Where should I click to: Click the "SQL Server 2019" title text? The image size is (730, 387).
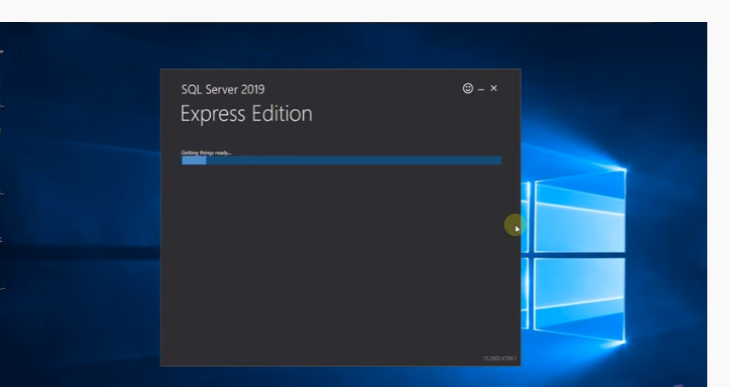click(223, 89)
